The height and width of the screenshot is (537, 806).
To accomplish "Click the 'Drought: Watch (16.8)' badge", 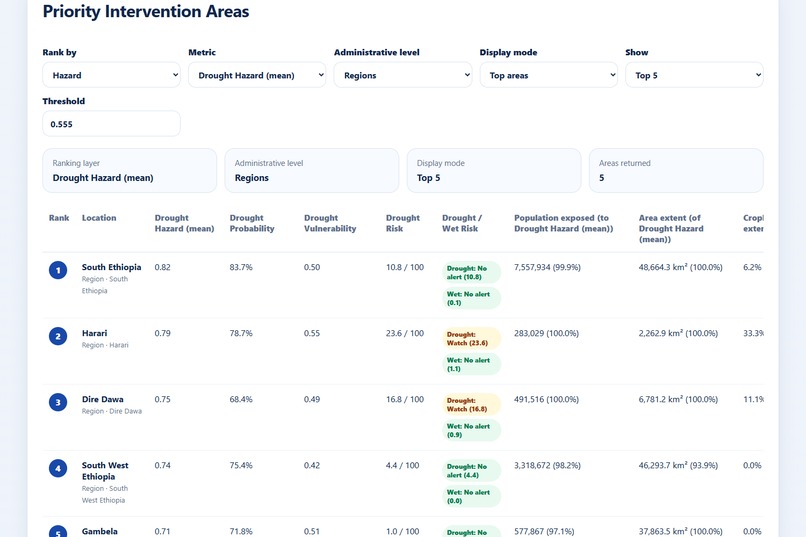I will coord(471,404).
